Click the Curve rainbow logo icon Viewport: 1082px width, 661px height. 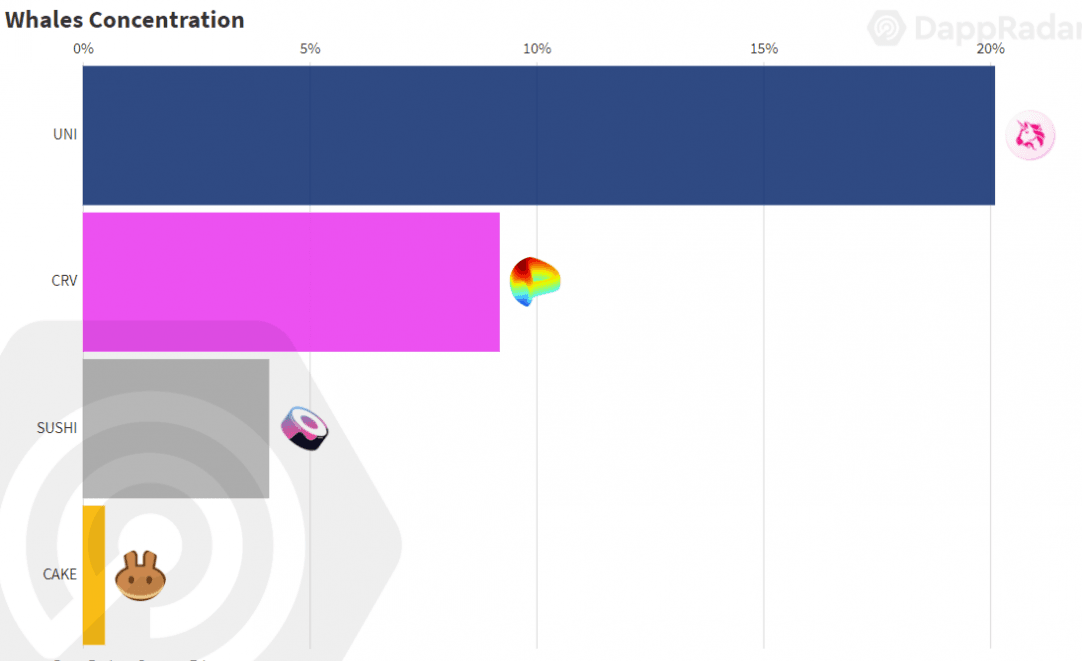(534, 281)
